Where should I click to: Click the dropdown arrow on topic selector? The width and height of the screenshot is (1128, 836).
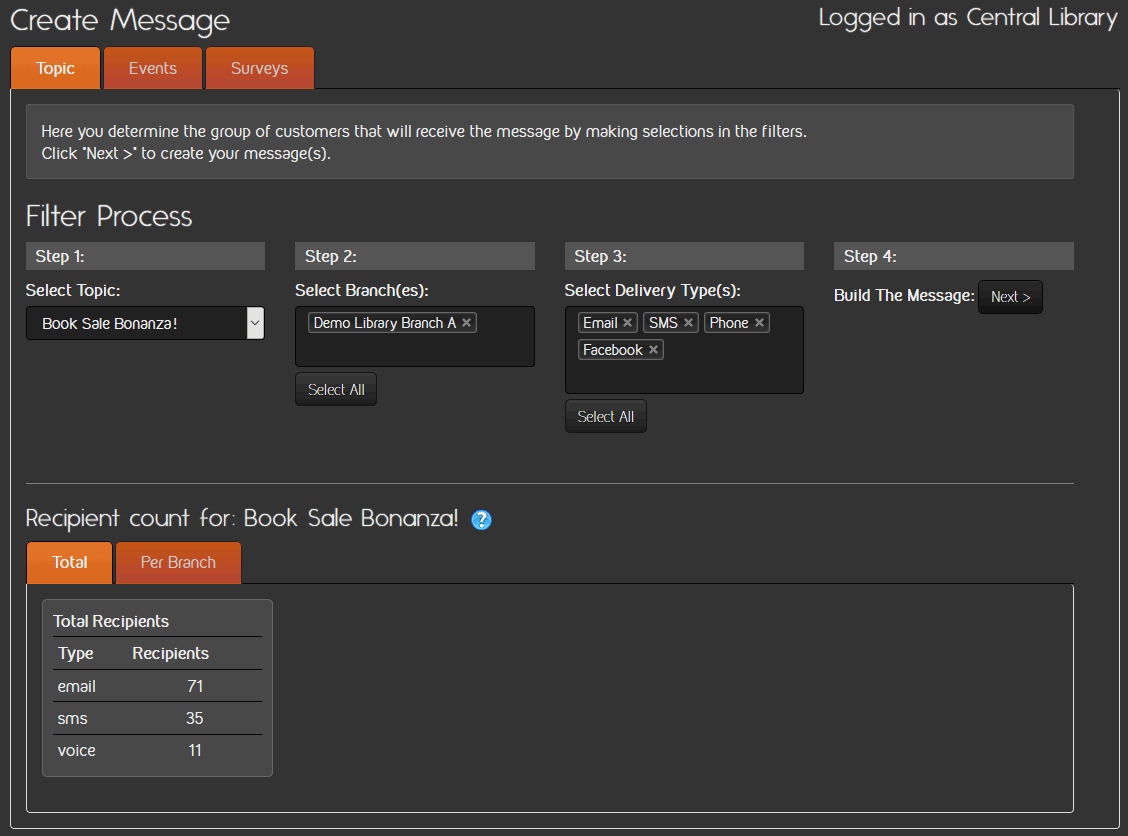(254, 323)
